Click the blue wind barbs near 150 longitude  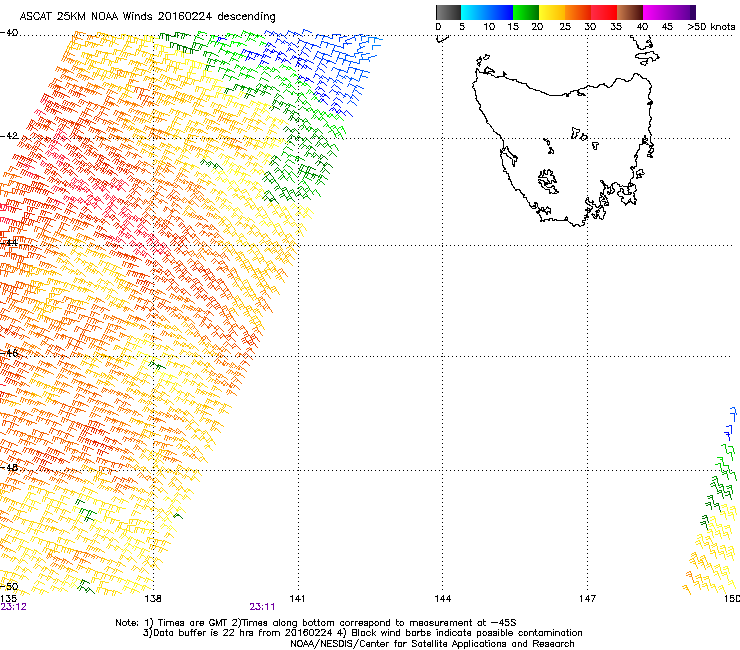click(x=731, y=424)
